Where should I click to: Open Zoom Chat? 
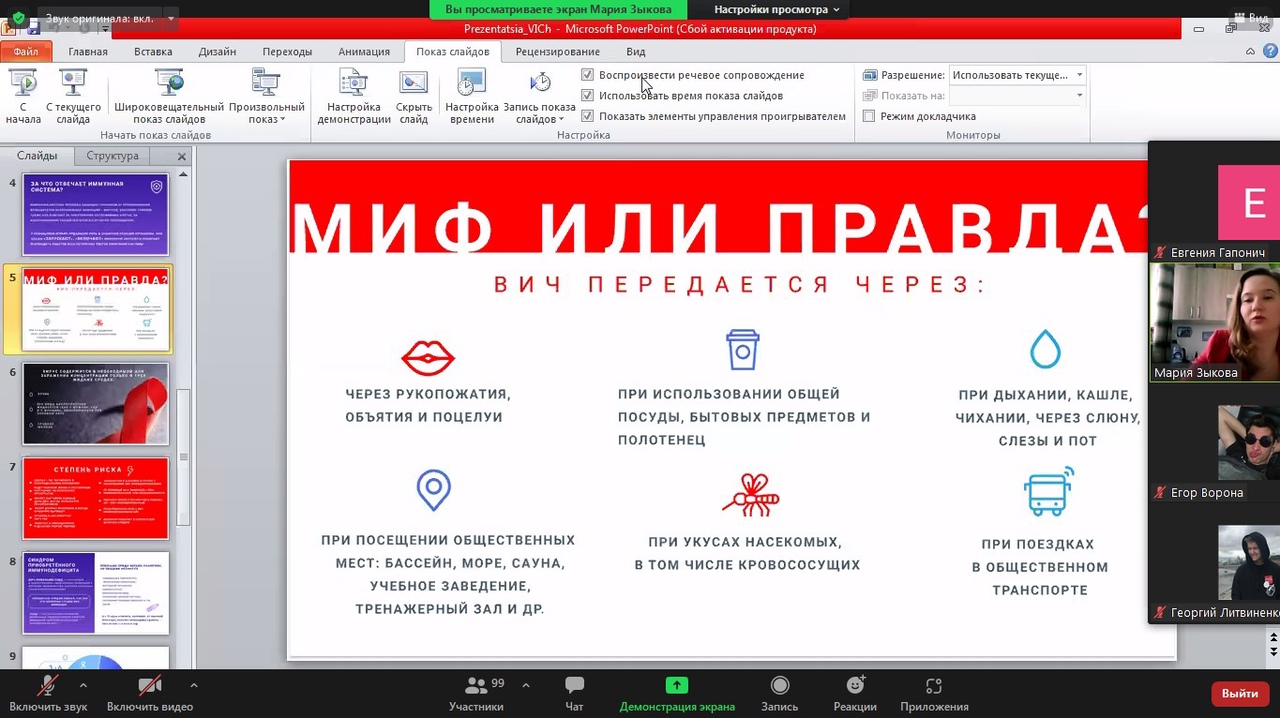[574, 693]
